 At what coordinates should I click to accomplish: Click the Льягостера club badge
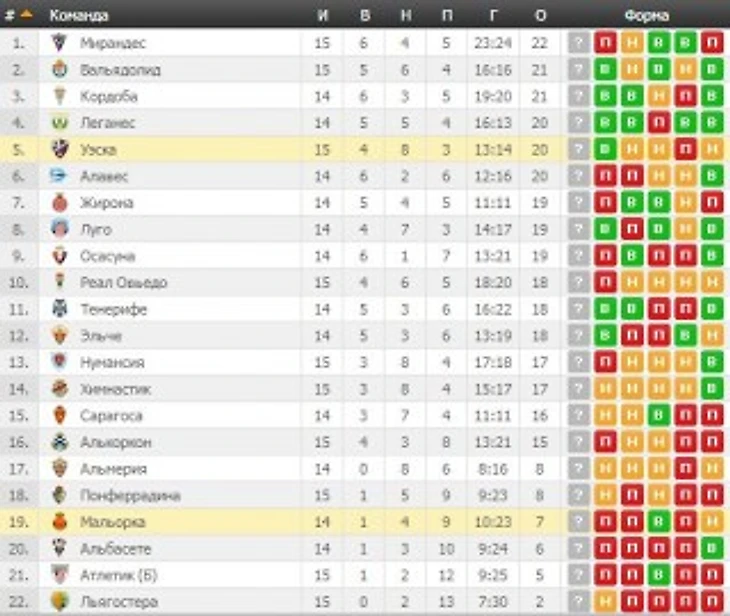[x=60, y=602]
